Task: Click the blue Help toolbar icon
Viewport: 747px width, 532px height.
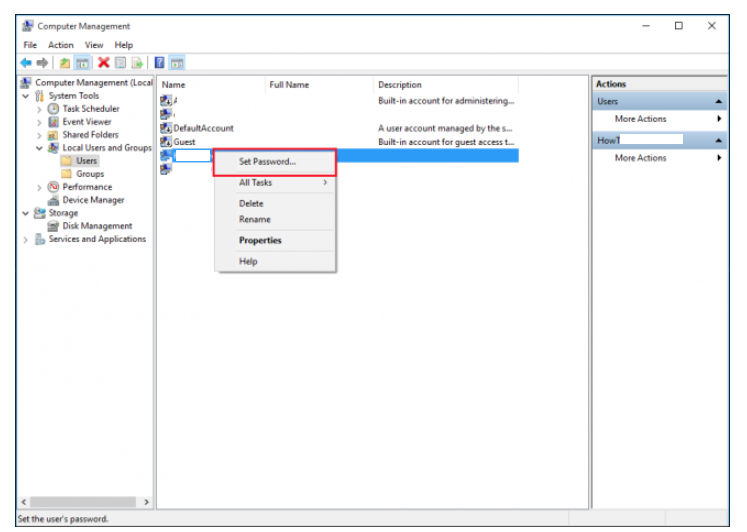Action: pyautogui.click(x=160, y=63)
